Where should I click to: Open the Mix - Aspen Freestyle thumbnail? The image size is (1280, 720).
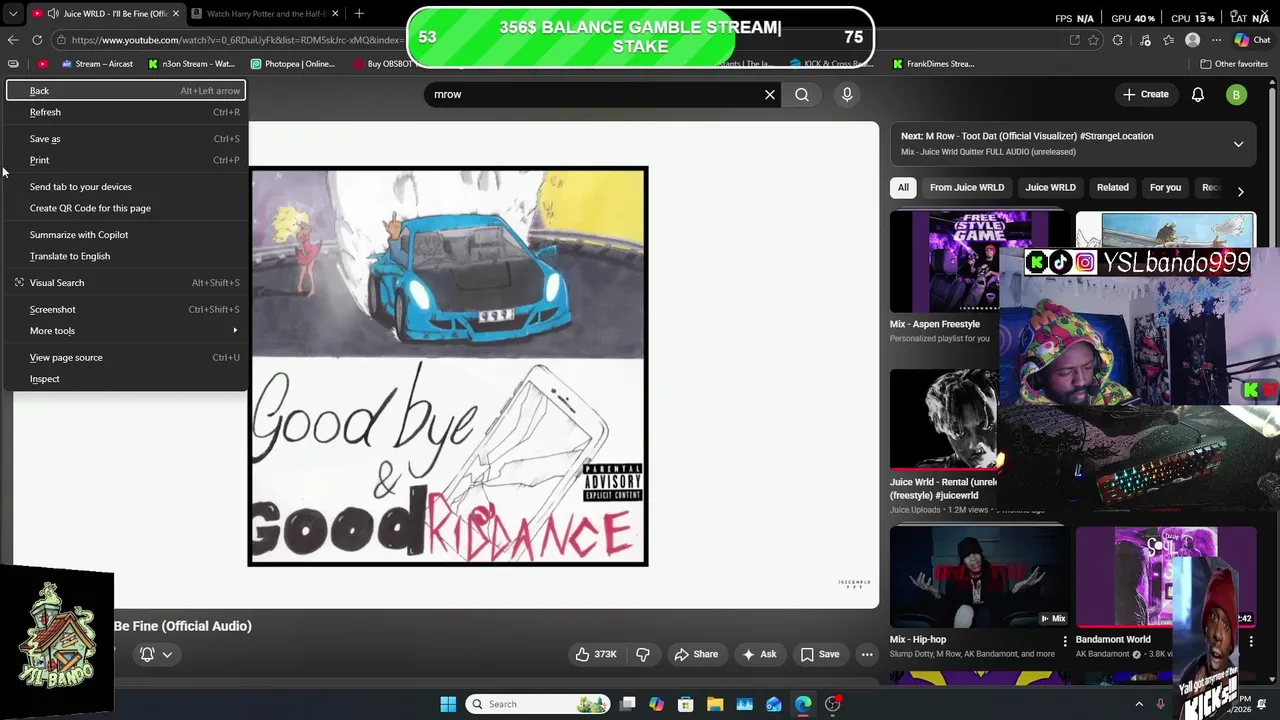(x=945, y=262)
